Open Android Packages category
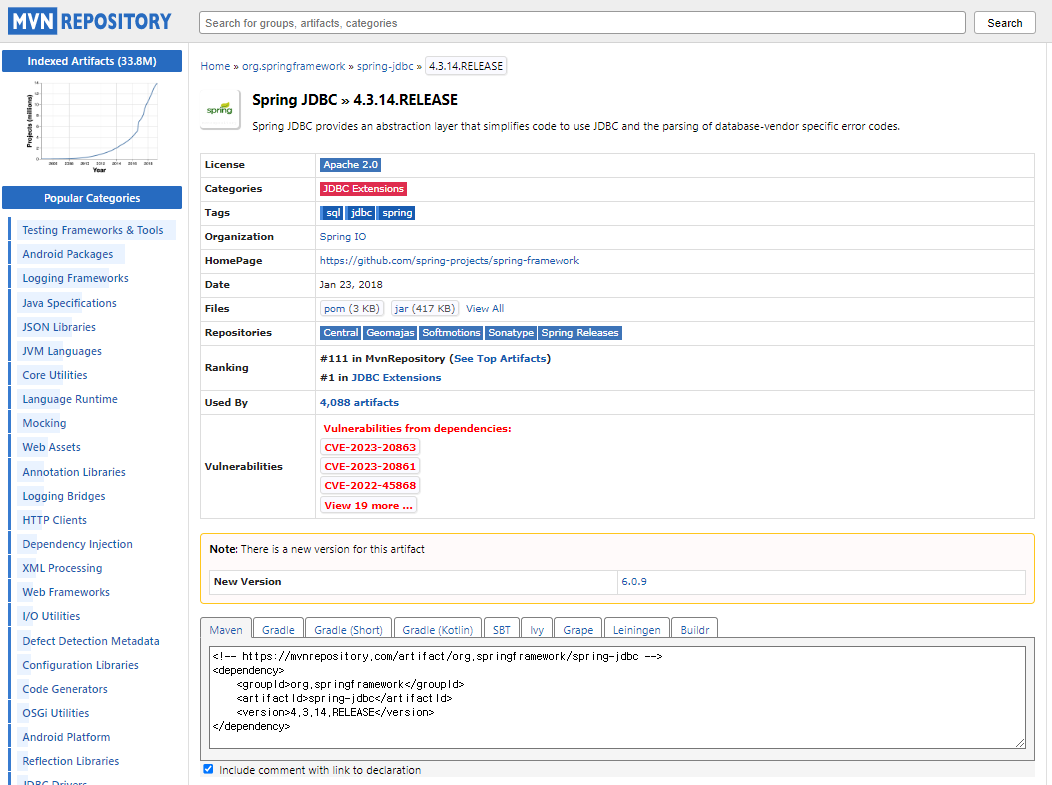 68,254
